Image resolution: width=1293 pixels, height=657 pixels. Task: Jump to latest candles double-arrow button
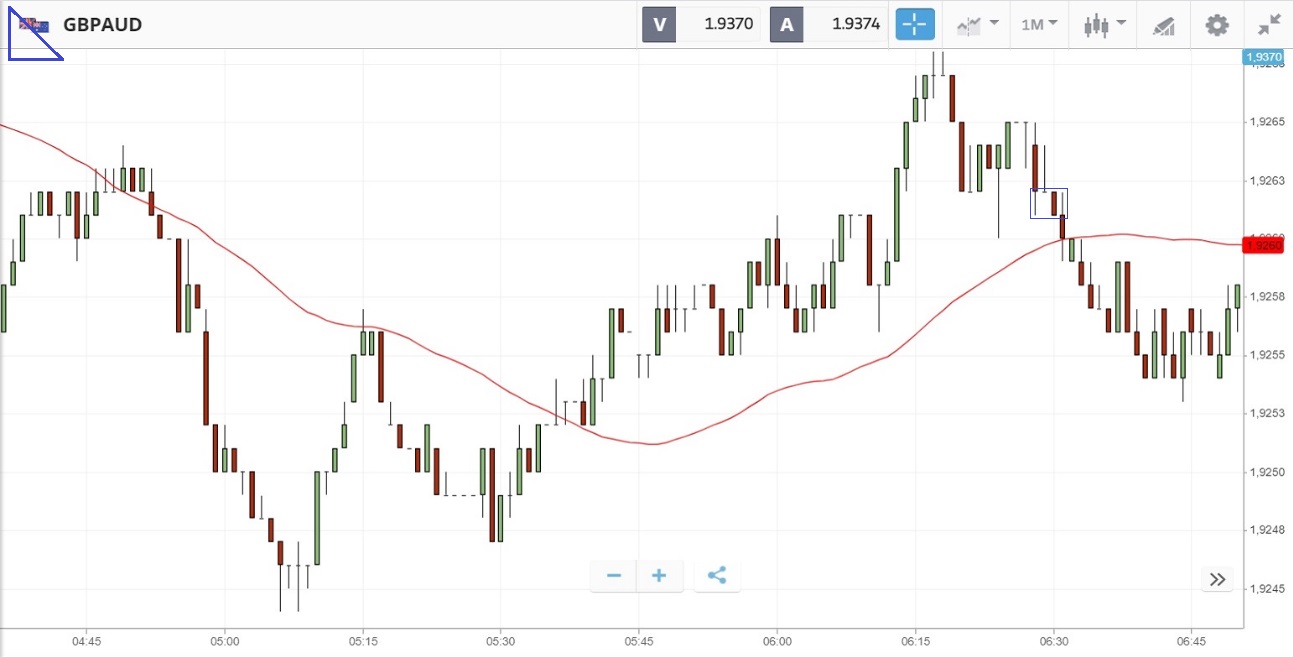(x=1217, y=579)
